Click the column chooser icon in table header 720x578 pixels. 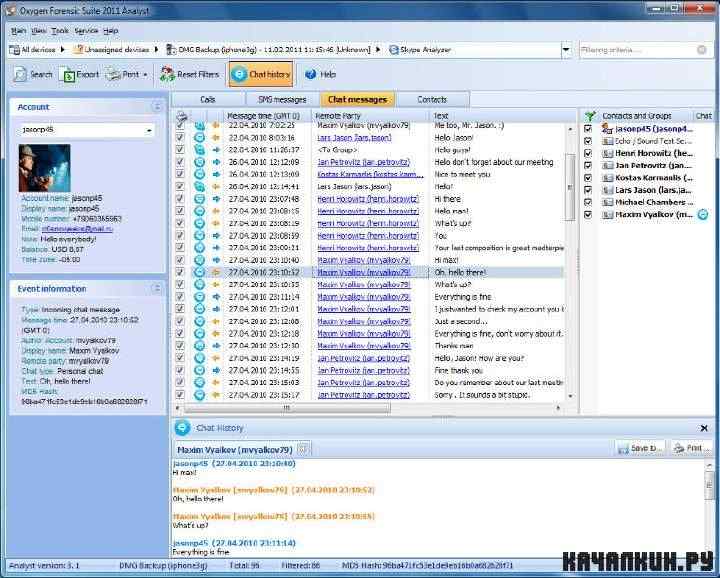tap(182, 116)
